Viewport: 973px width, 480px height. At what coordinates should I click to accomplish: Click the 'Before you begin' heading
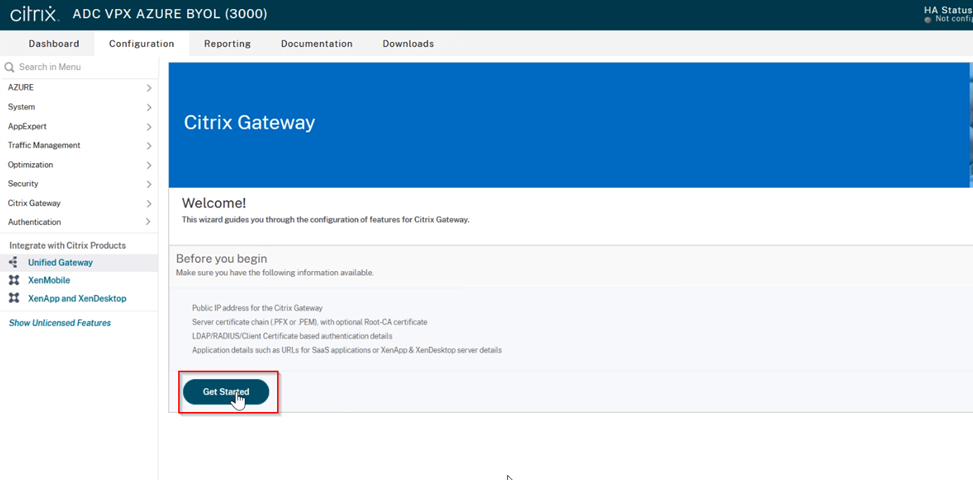click(222, 259)
